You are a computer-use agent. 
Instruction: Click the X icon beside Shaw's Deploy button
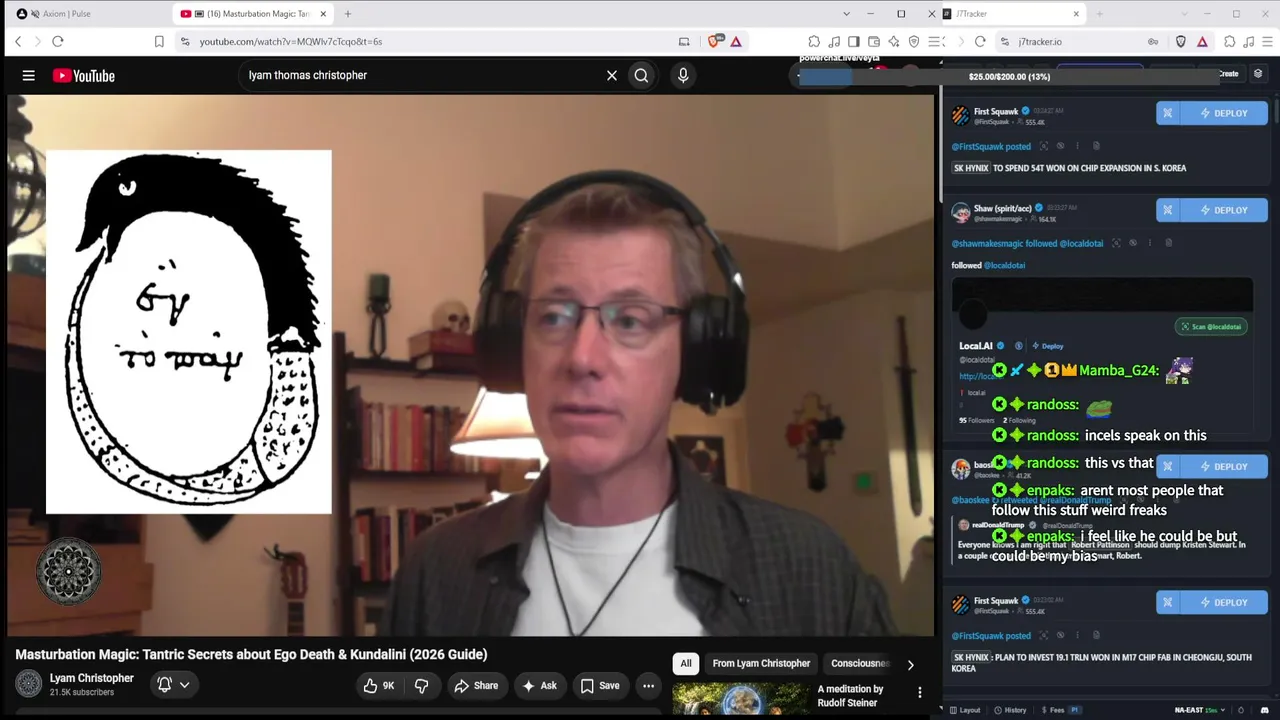pos(1168,211)
